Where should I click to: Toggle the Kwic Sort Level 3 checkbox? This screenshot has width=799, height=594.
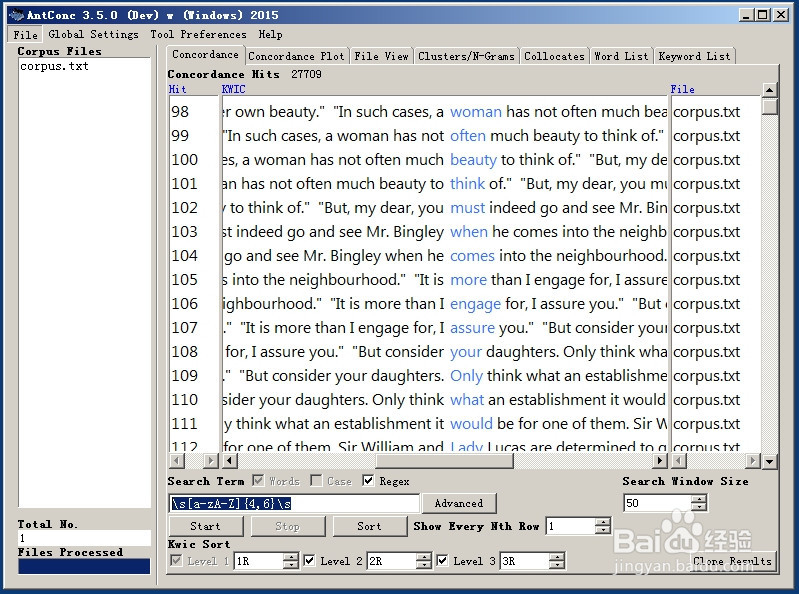coord(442,560)
